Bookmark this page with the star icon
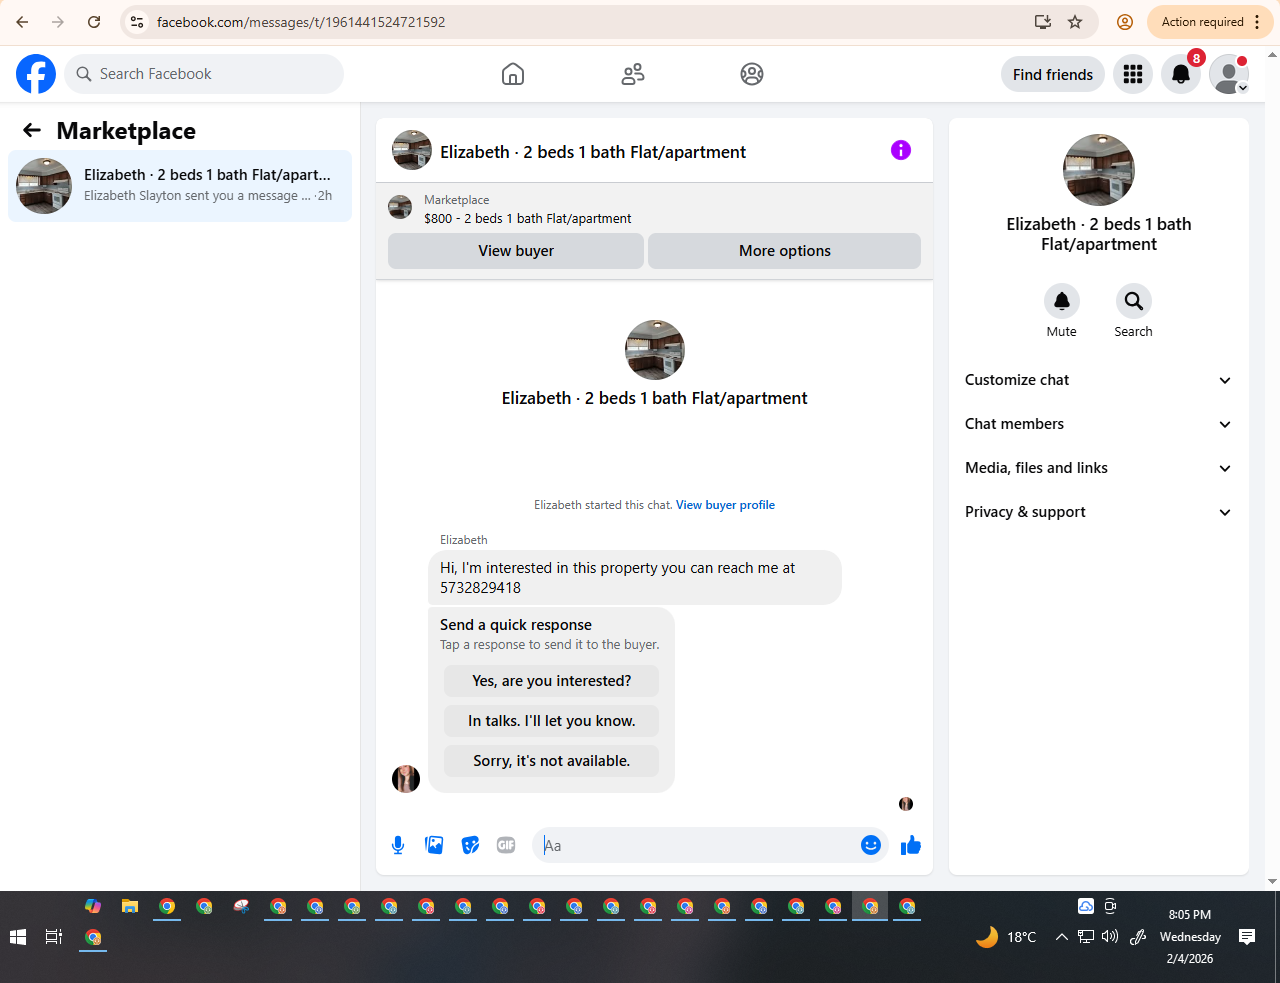This screenshot has height=983, width=1280. tap(1075, 22)
